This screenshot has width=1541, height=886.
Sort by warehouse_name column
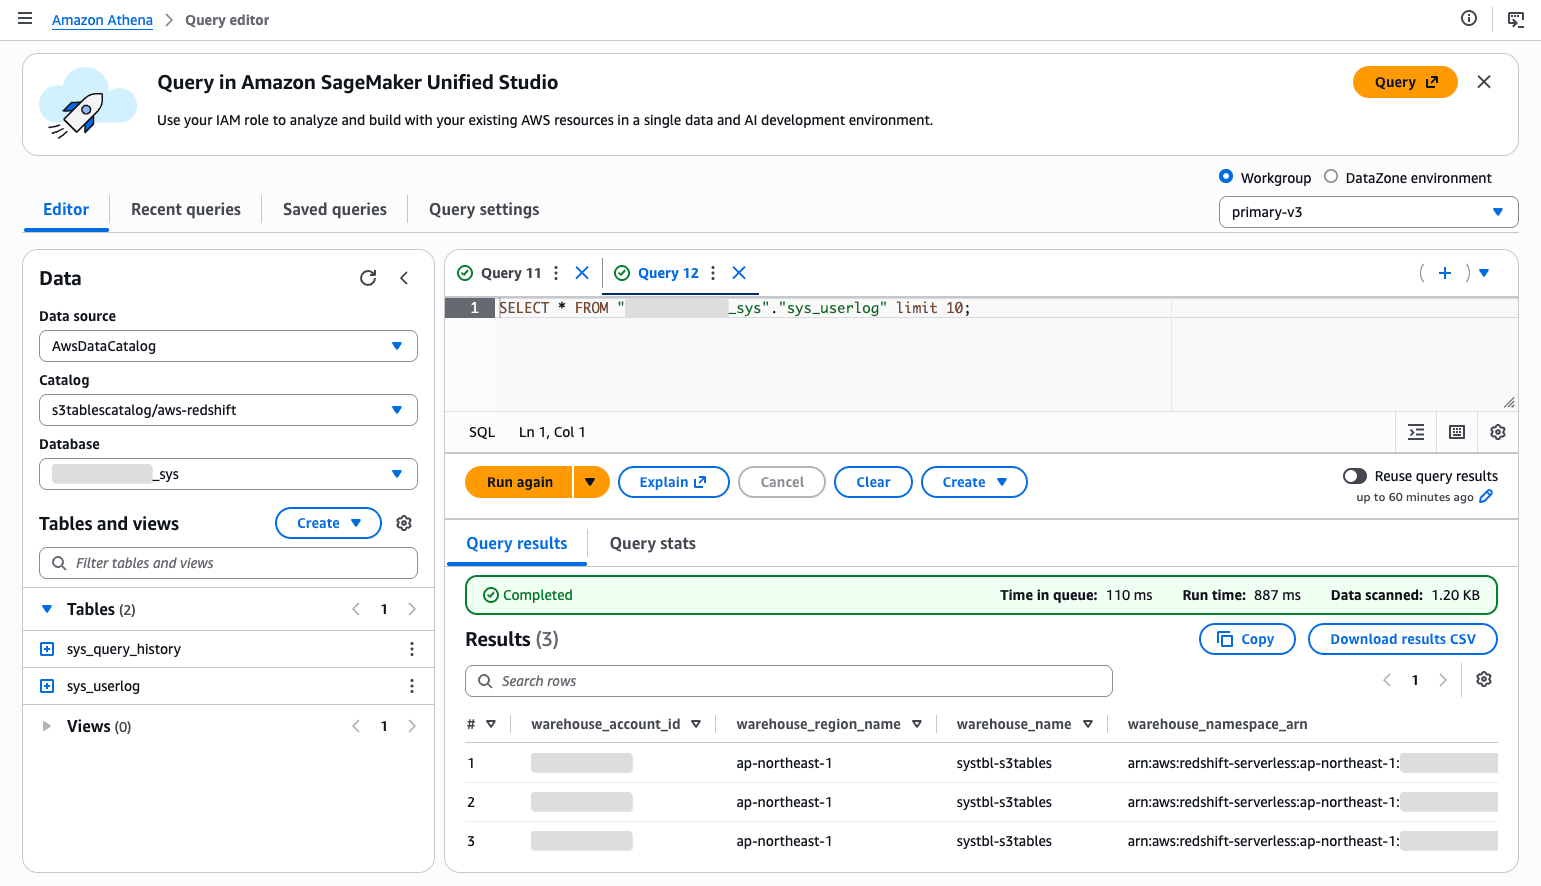pos(1088,724)
